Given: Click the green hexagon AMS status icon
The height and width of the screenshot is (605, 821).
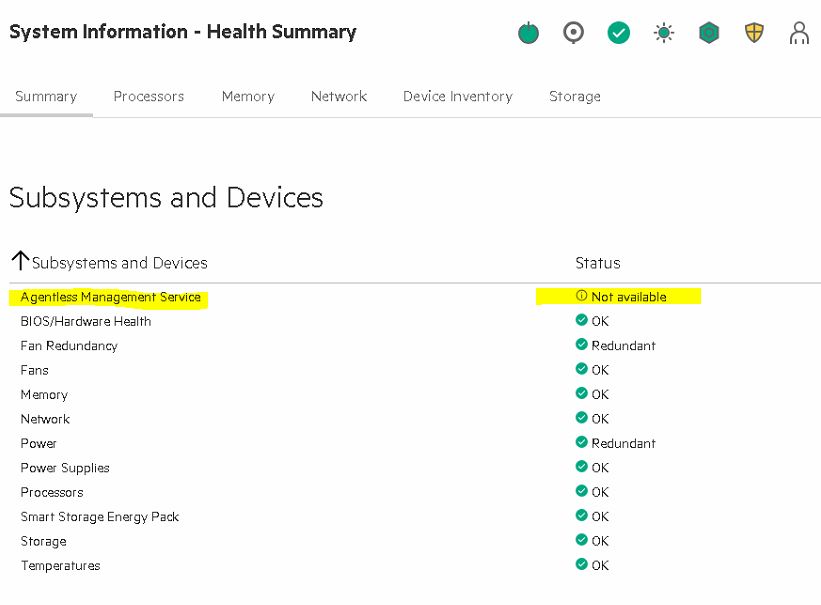Looking at the screenshot, I should 709,33.
